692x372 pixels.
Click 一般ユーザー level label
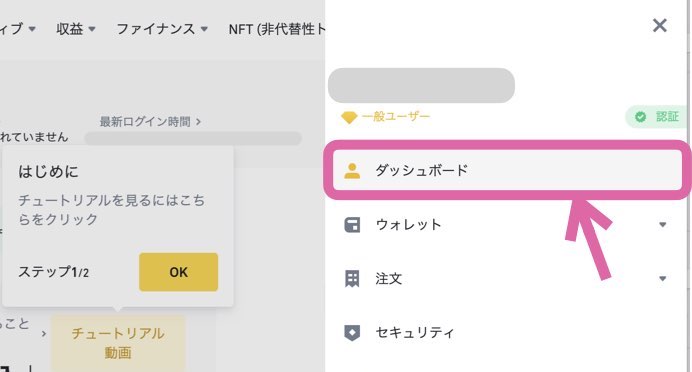pos(396,117)
